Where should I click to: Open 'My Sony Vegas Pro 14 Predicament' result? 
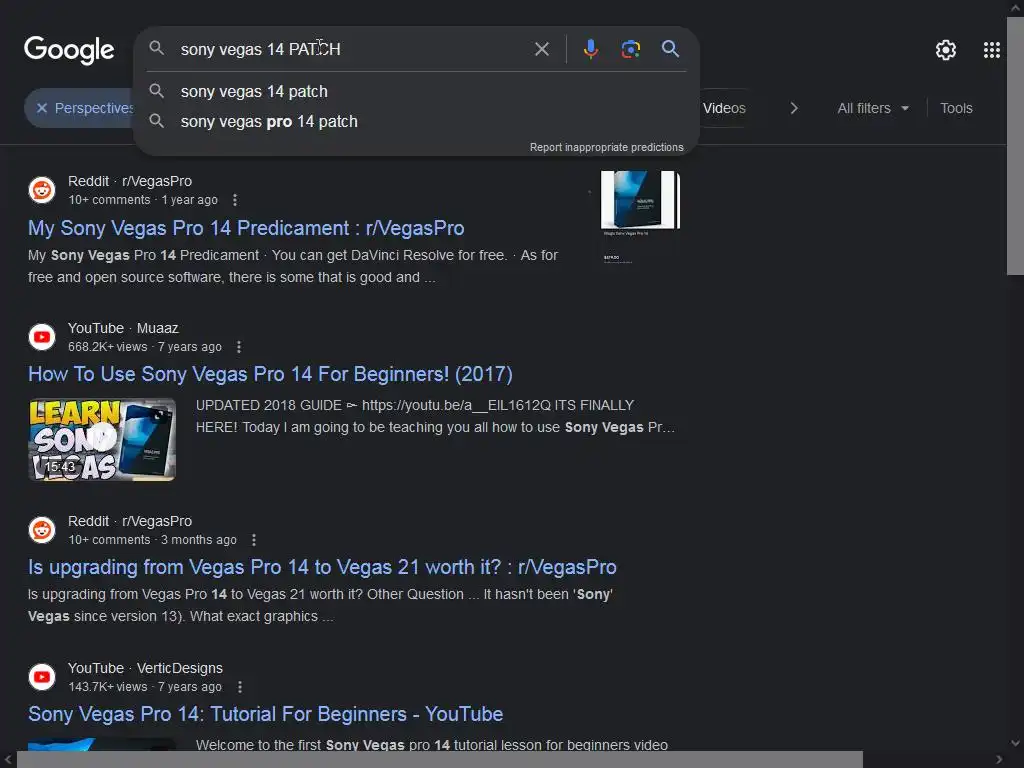coord(246,228)
